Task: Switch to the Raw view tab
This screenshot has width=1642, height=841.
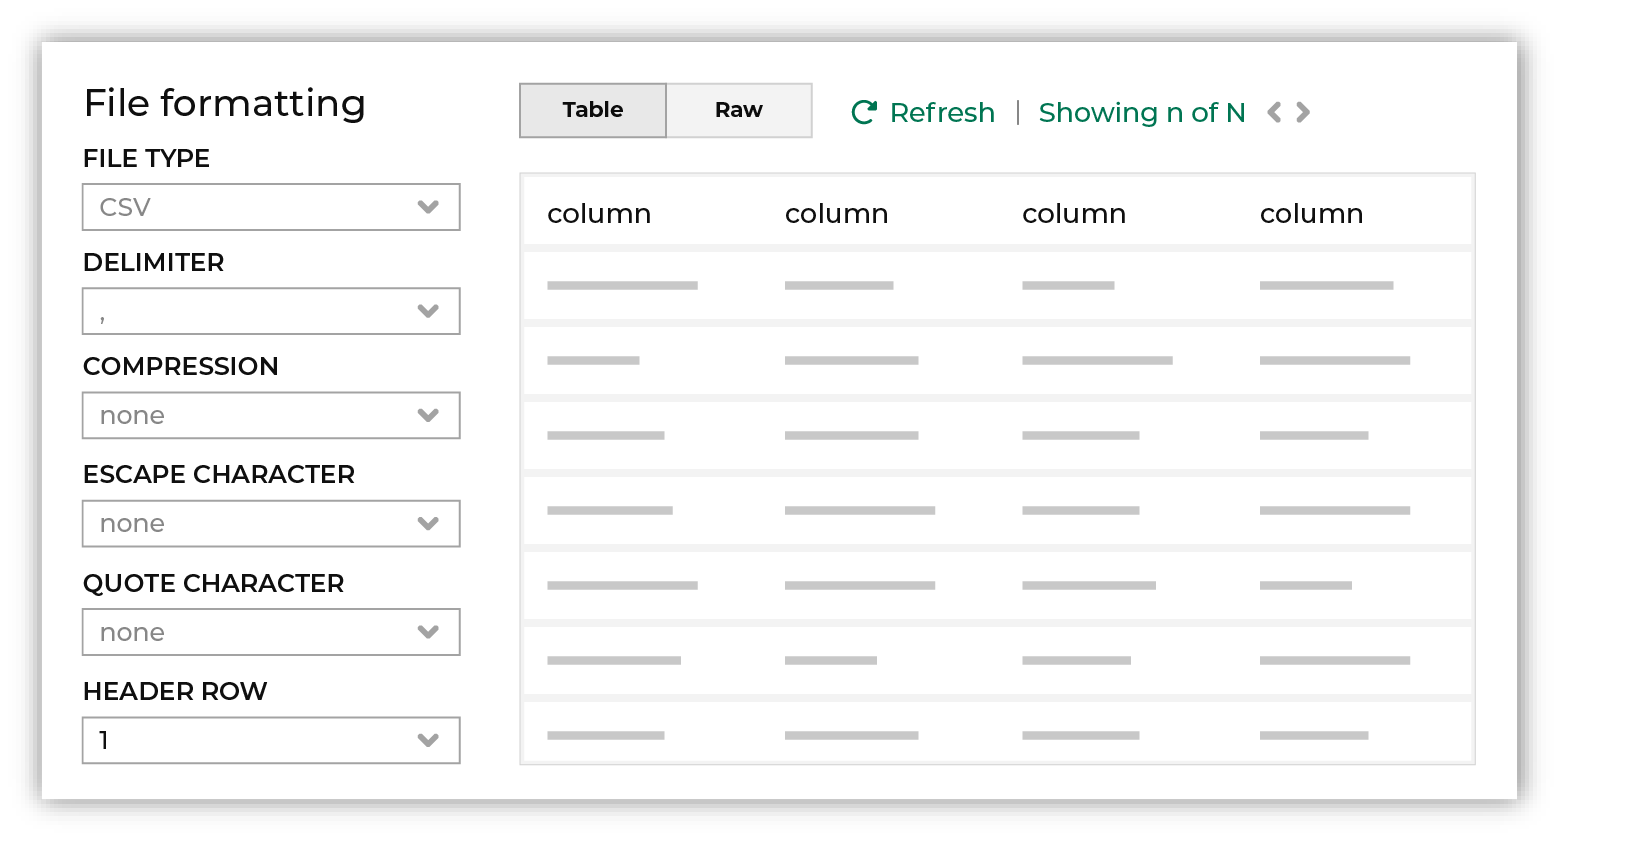Action: coord(739,110)
